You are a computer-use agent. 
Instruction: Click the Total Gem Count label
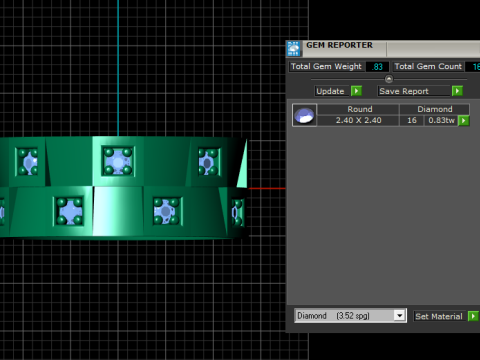click(x=428, y=66)
